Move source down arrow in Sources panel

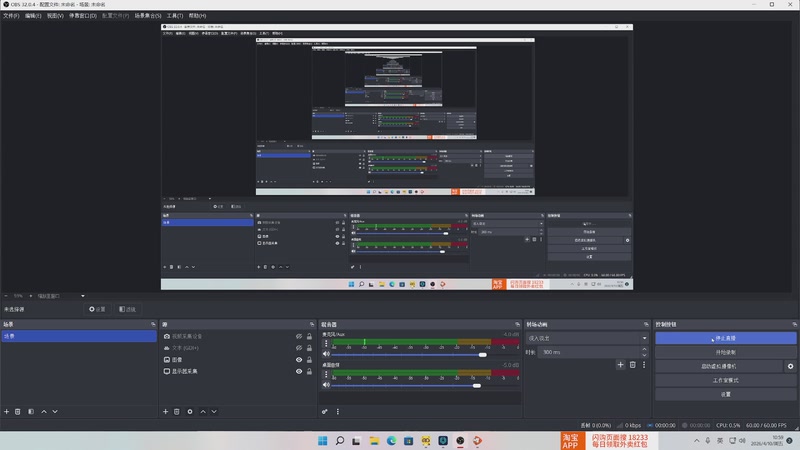[x=214, y=412]
